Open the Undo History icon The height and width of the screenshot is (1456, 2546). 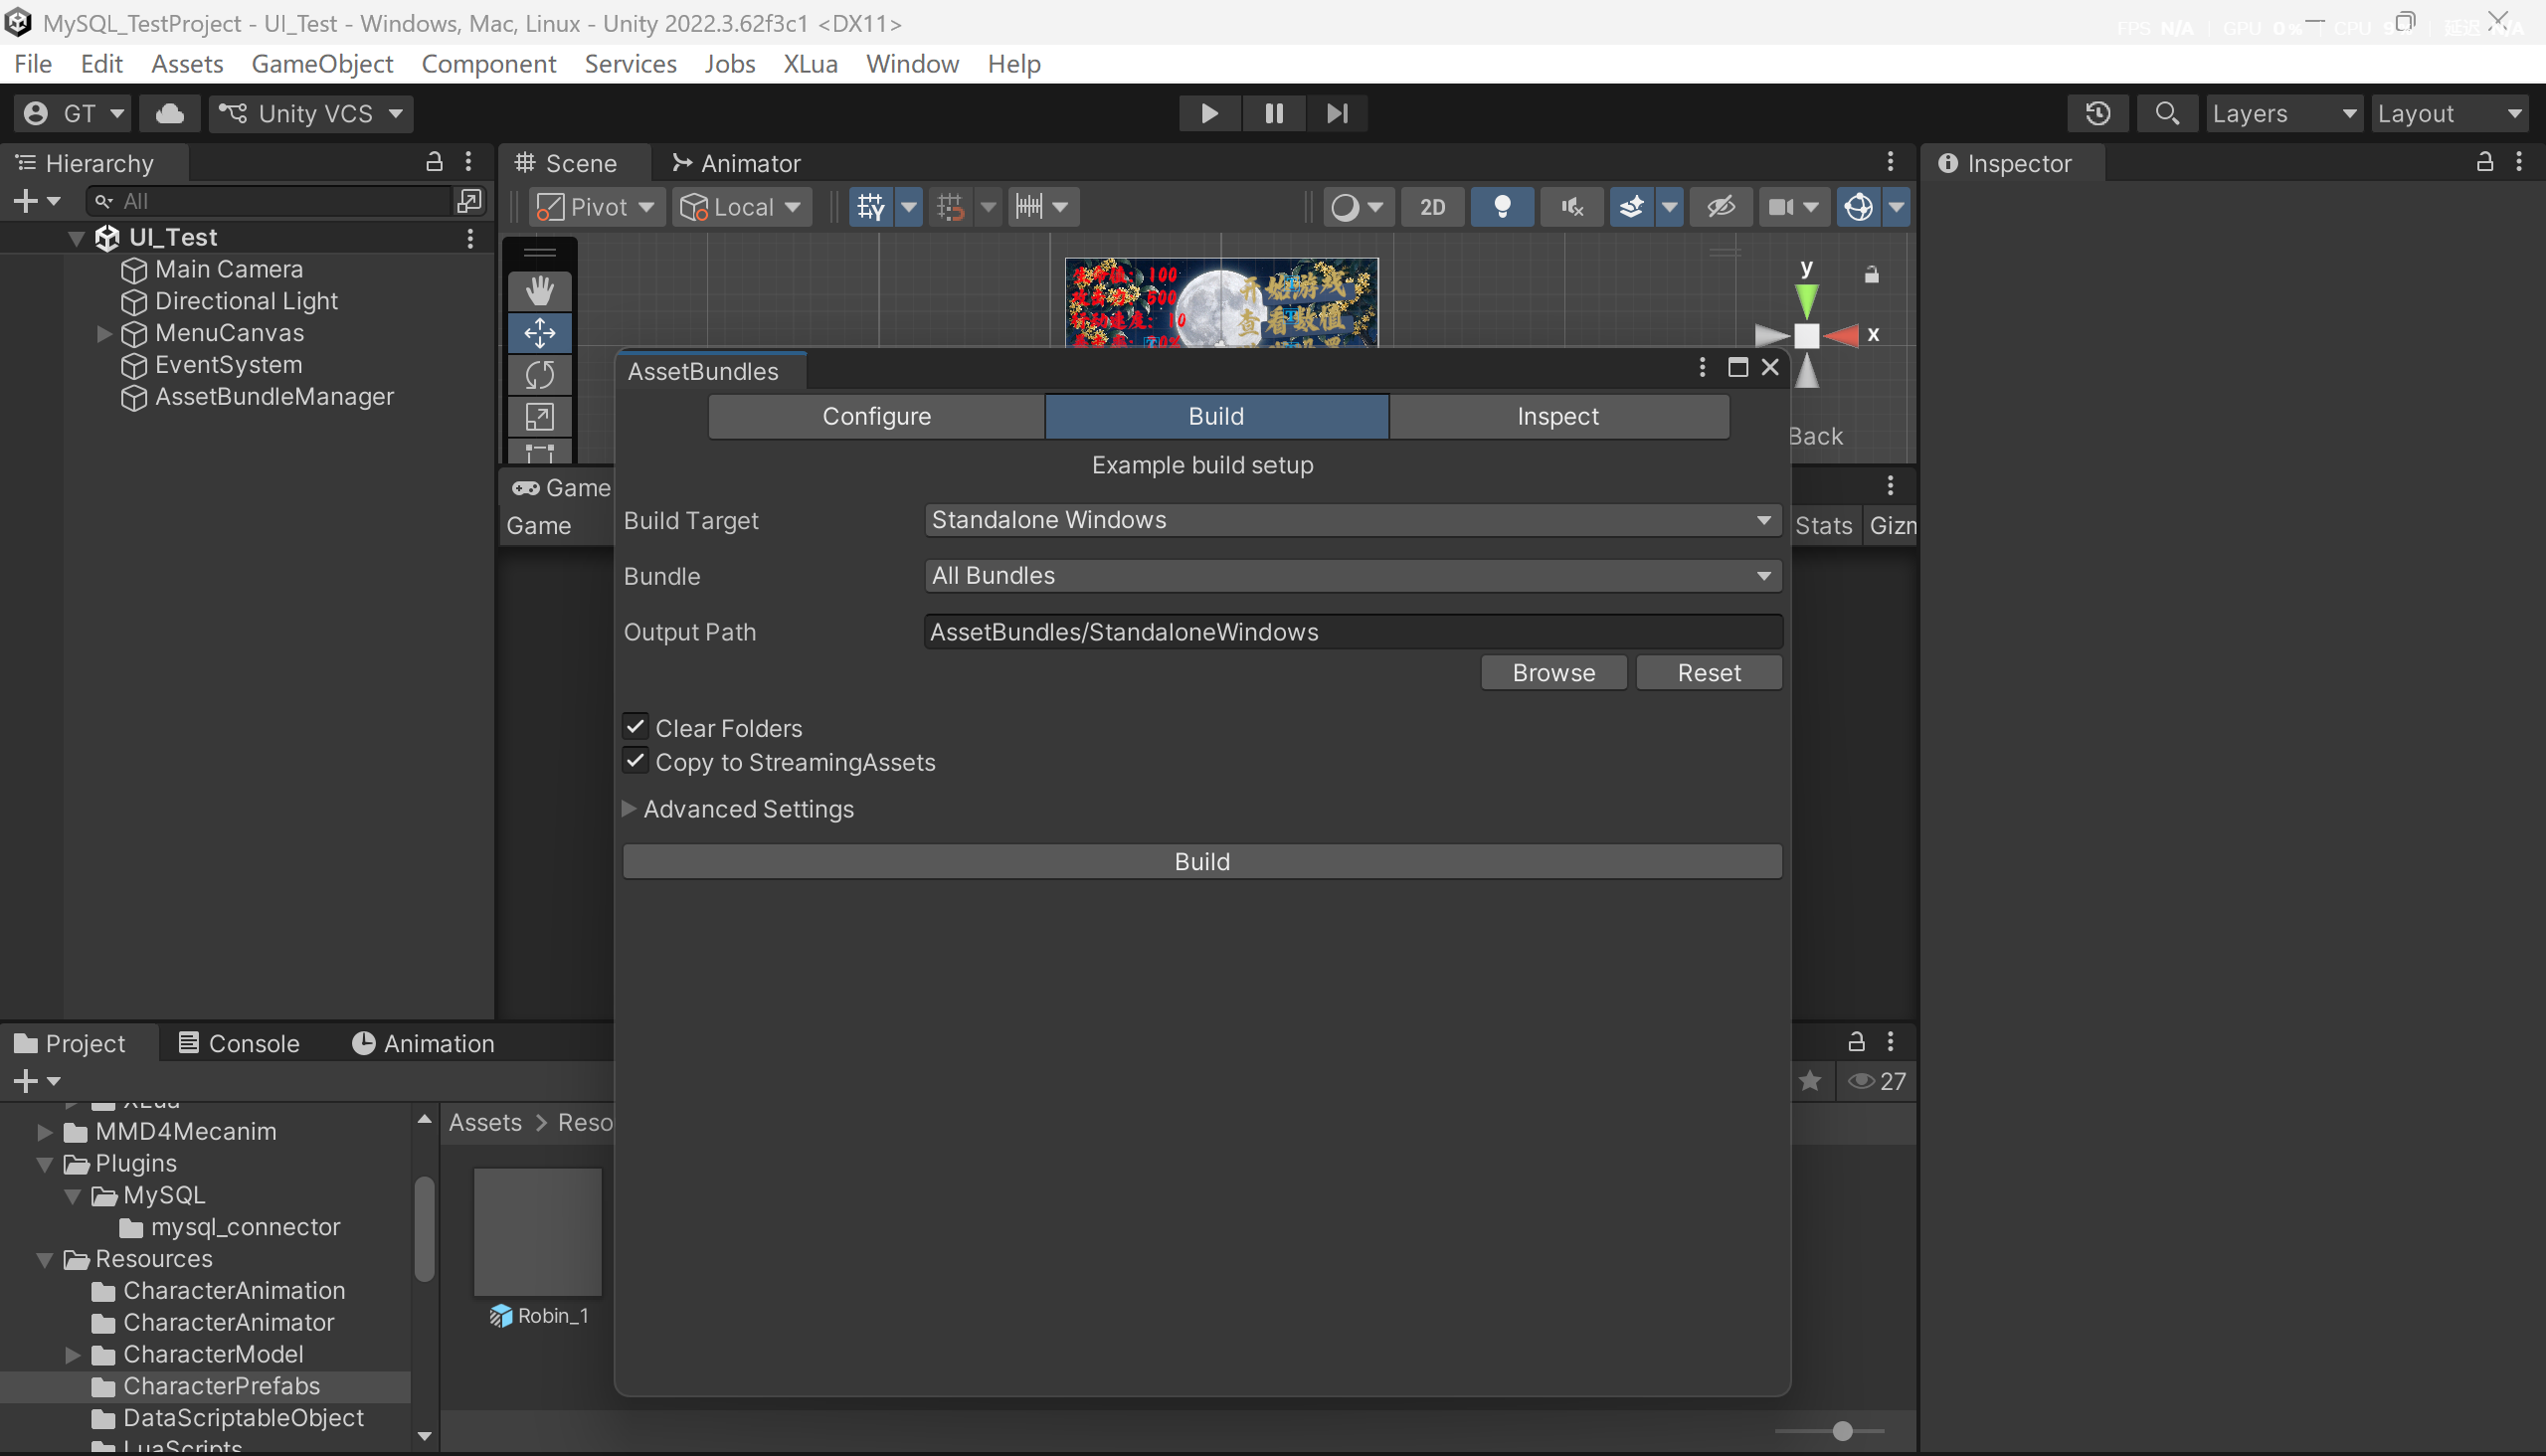[2098, 113]
